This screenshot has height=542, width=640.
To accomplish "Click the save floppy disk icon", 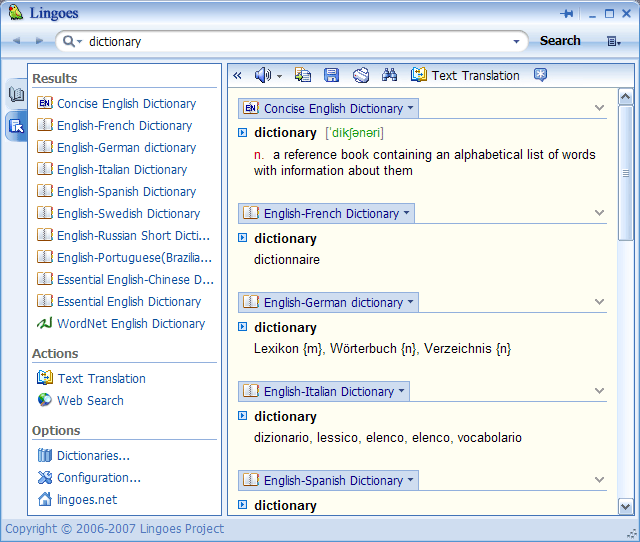I will pos(331,75).
